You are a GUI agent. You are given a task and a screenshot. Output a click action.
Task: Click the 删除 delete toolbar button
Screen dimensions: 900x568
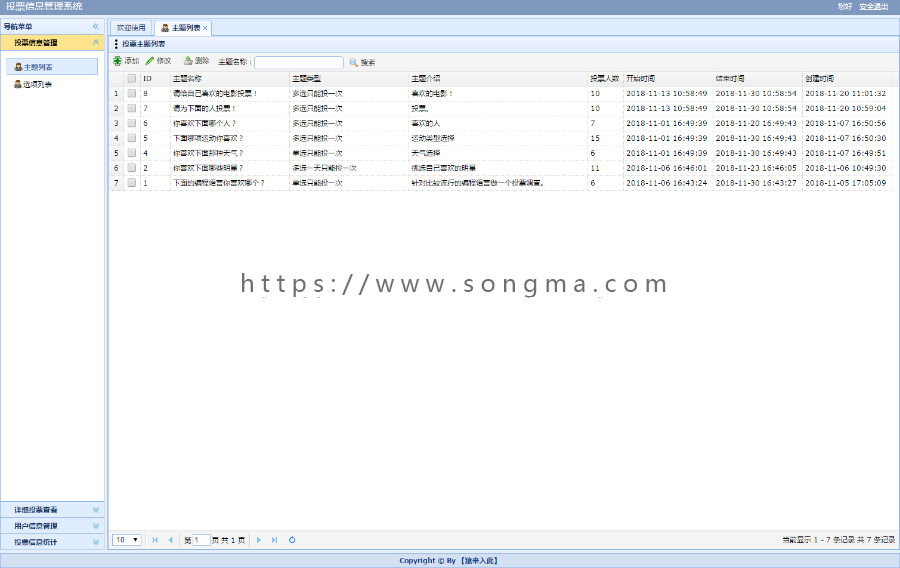point(196,61)
